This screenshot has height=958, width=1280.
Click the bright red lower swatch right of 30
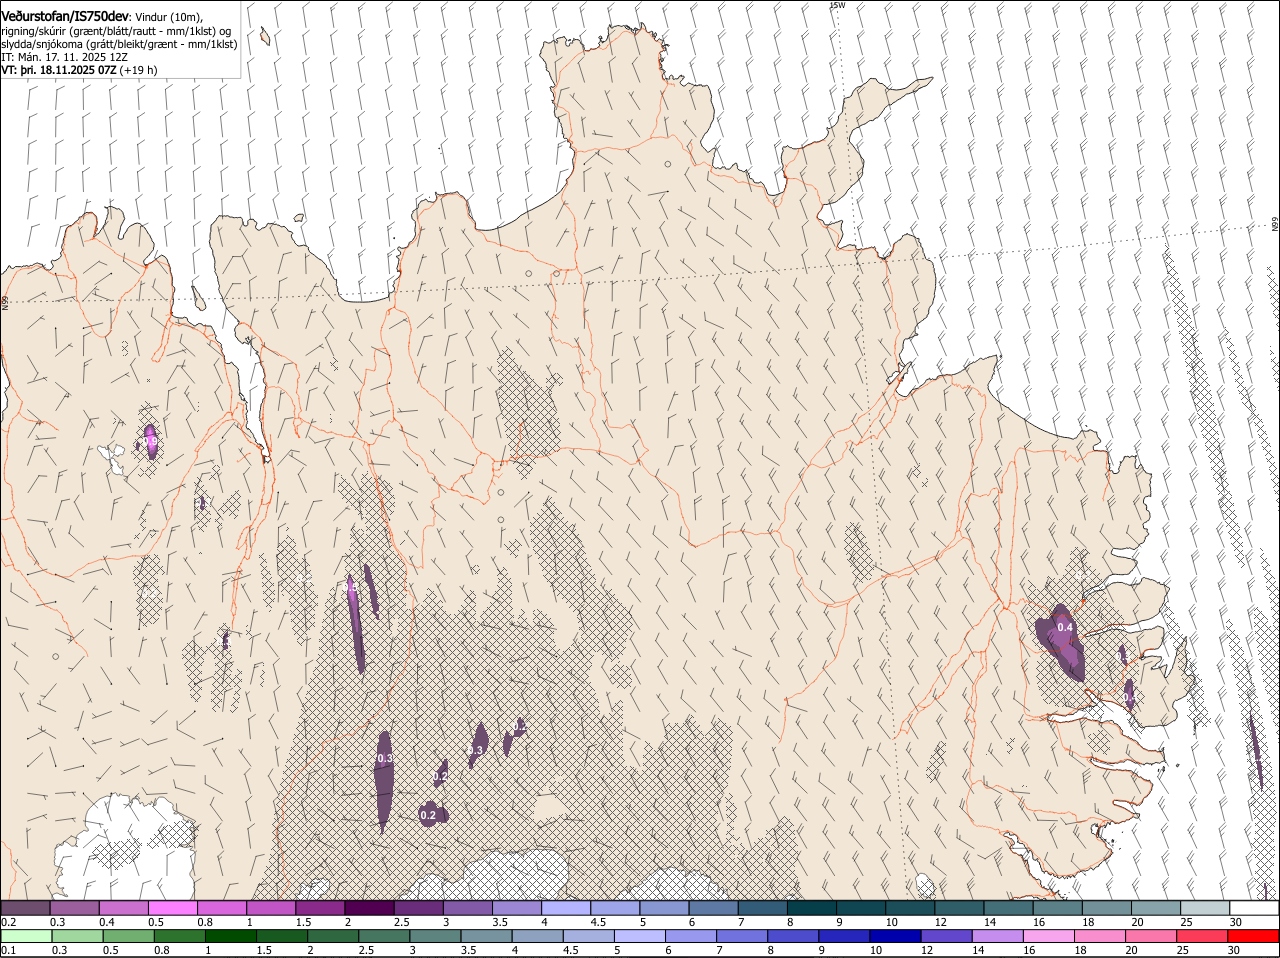pos(1254,936)
